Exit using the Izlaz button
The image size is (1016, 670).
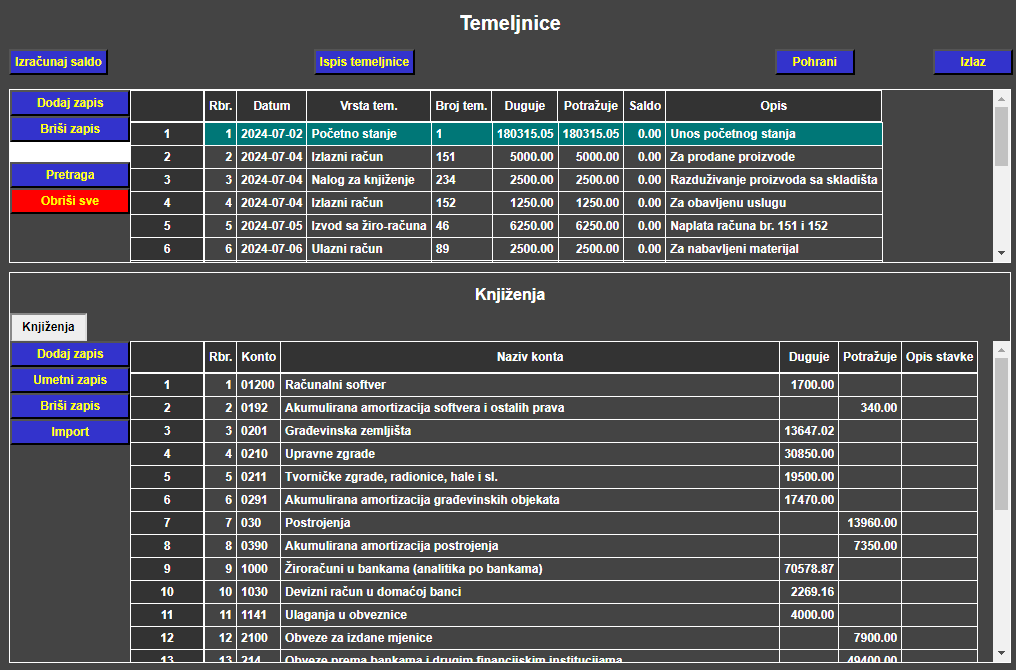pyautogui.click(x=973, y=62)
